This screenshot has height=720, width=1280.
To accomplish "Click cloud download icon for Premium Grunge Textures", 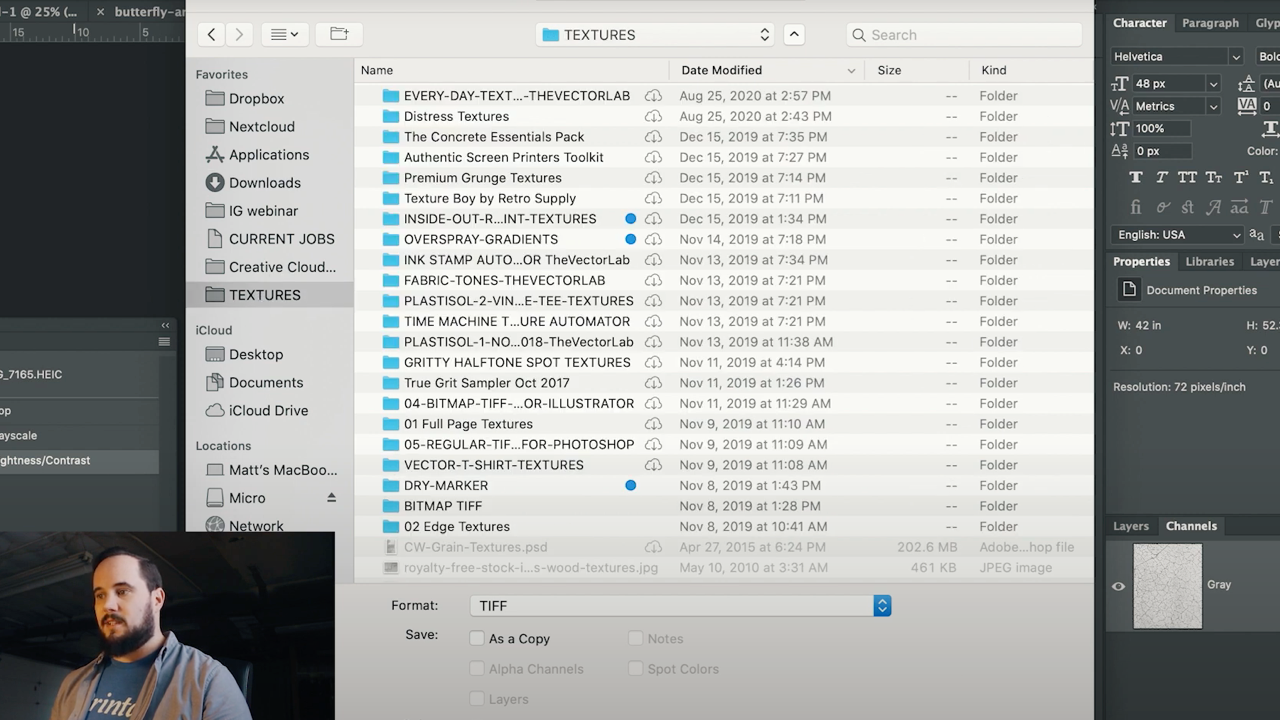I will click(653, 177).
